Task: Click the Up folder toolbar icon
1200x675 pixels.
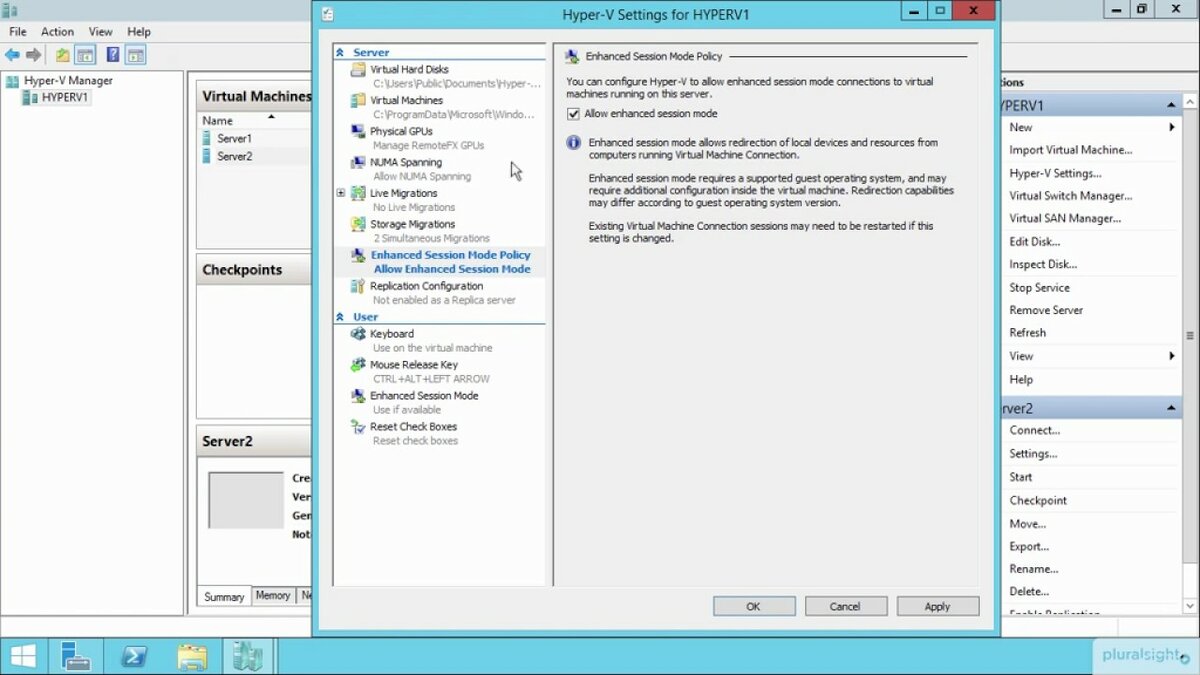Action: pyautogui.click(x=63, y=55)
